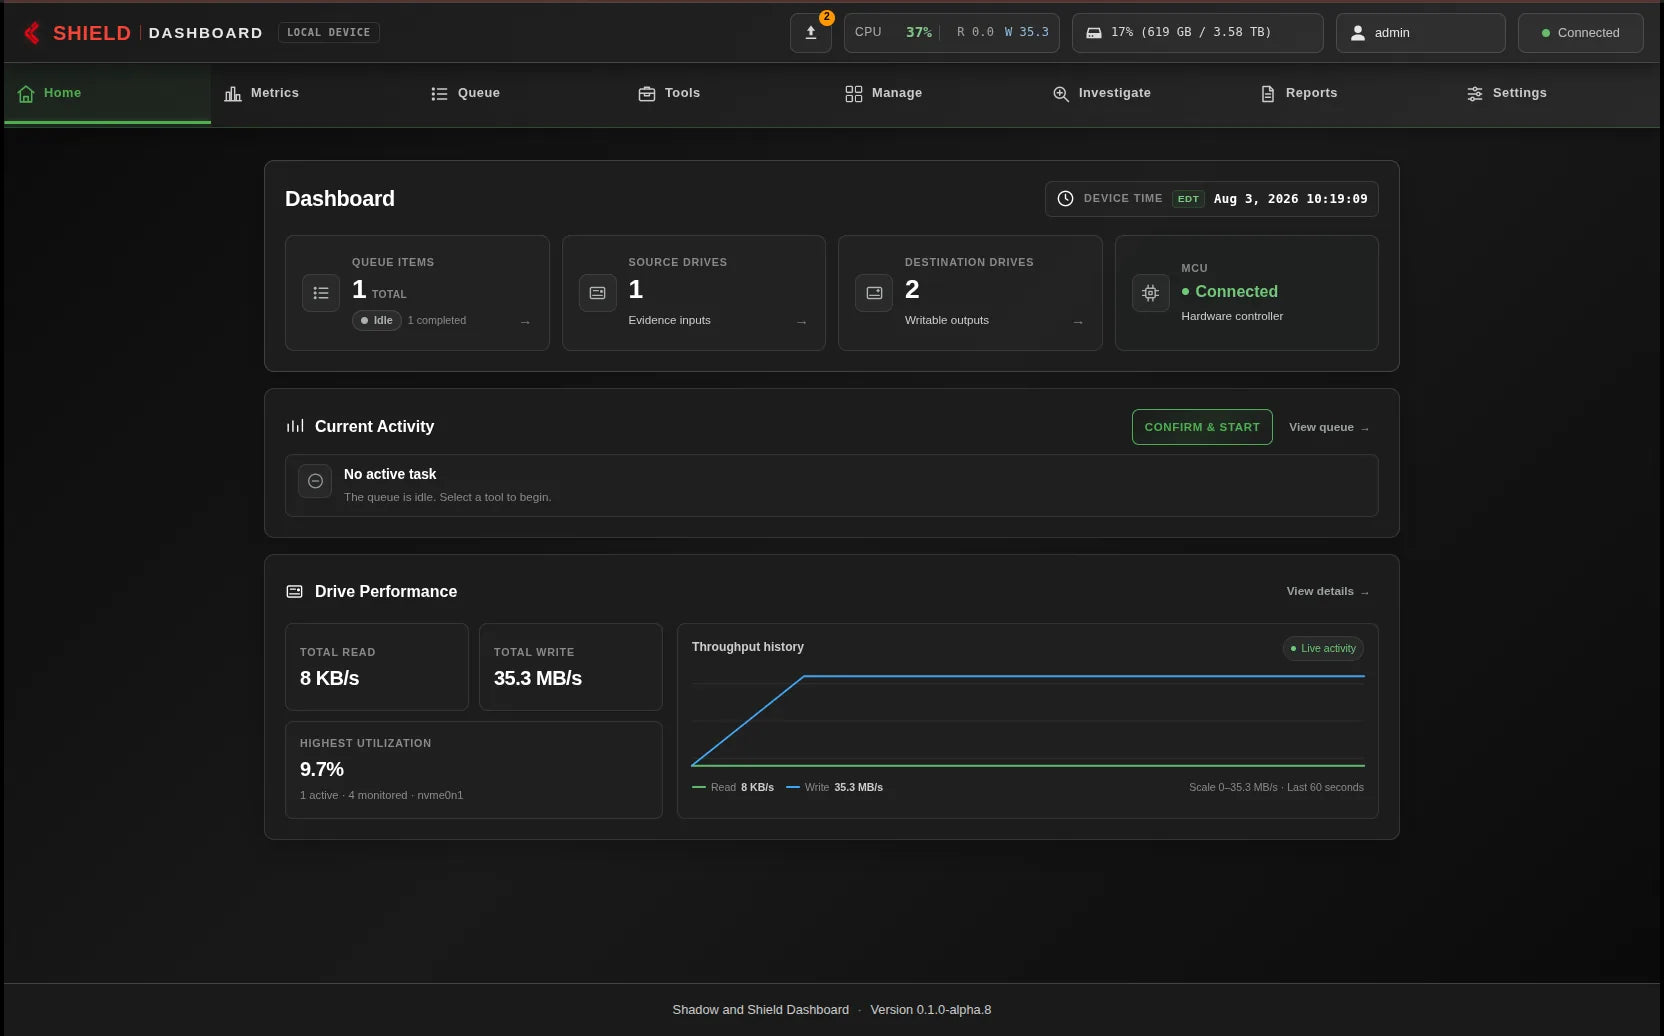
Task: Open the upload notifications icon with badge
Action: coord(811,33)
